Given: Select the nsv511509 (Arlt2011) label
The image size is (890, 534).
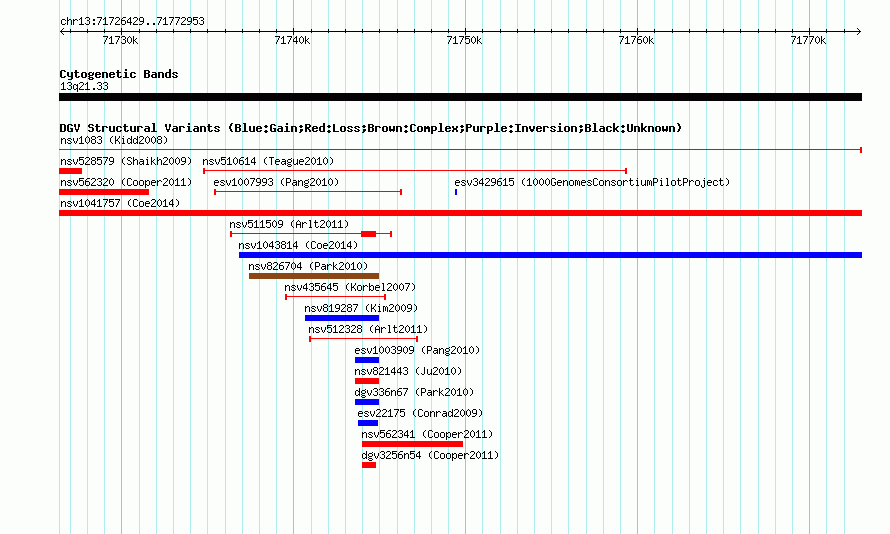Looking at the screenshot, I should pyautogui.click(x=289, y=224).
